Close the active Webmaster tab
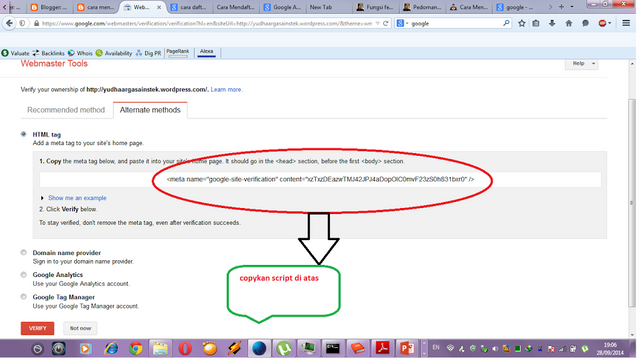The height and width of the screenshot is (360, 640). 159,7
